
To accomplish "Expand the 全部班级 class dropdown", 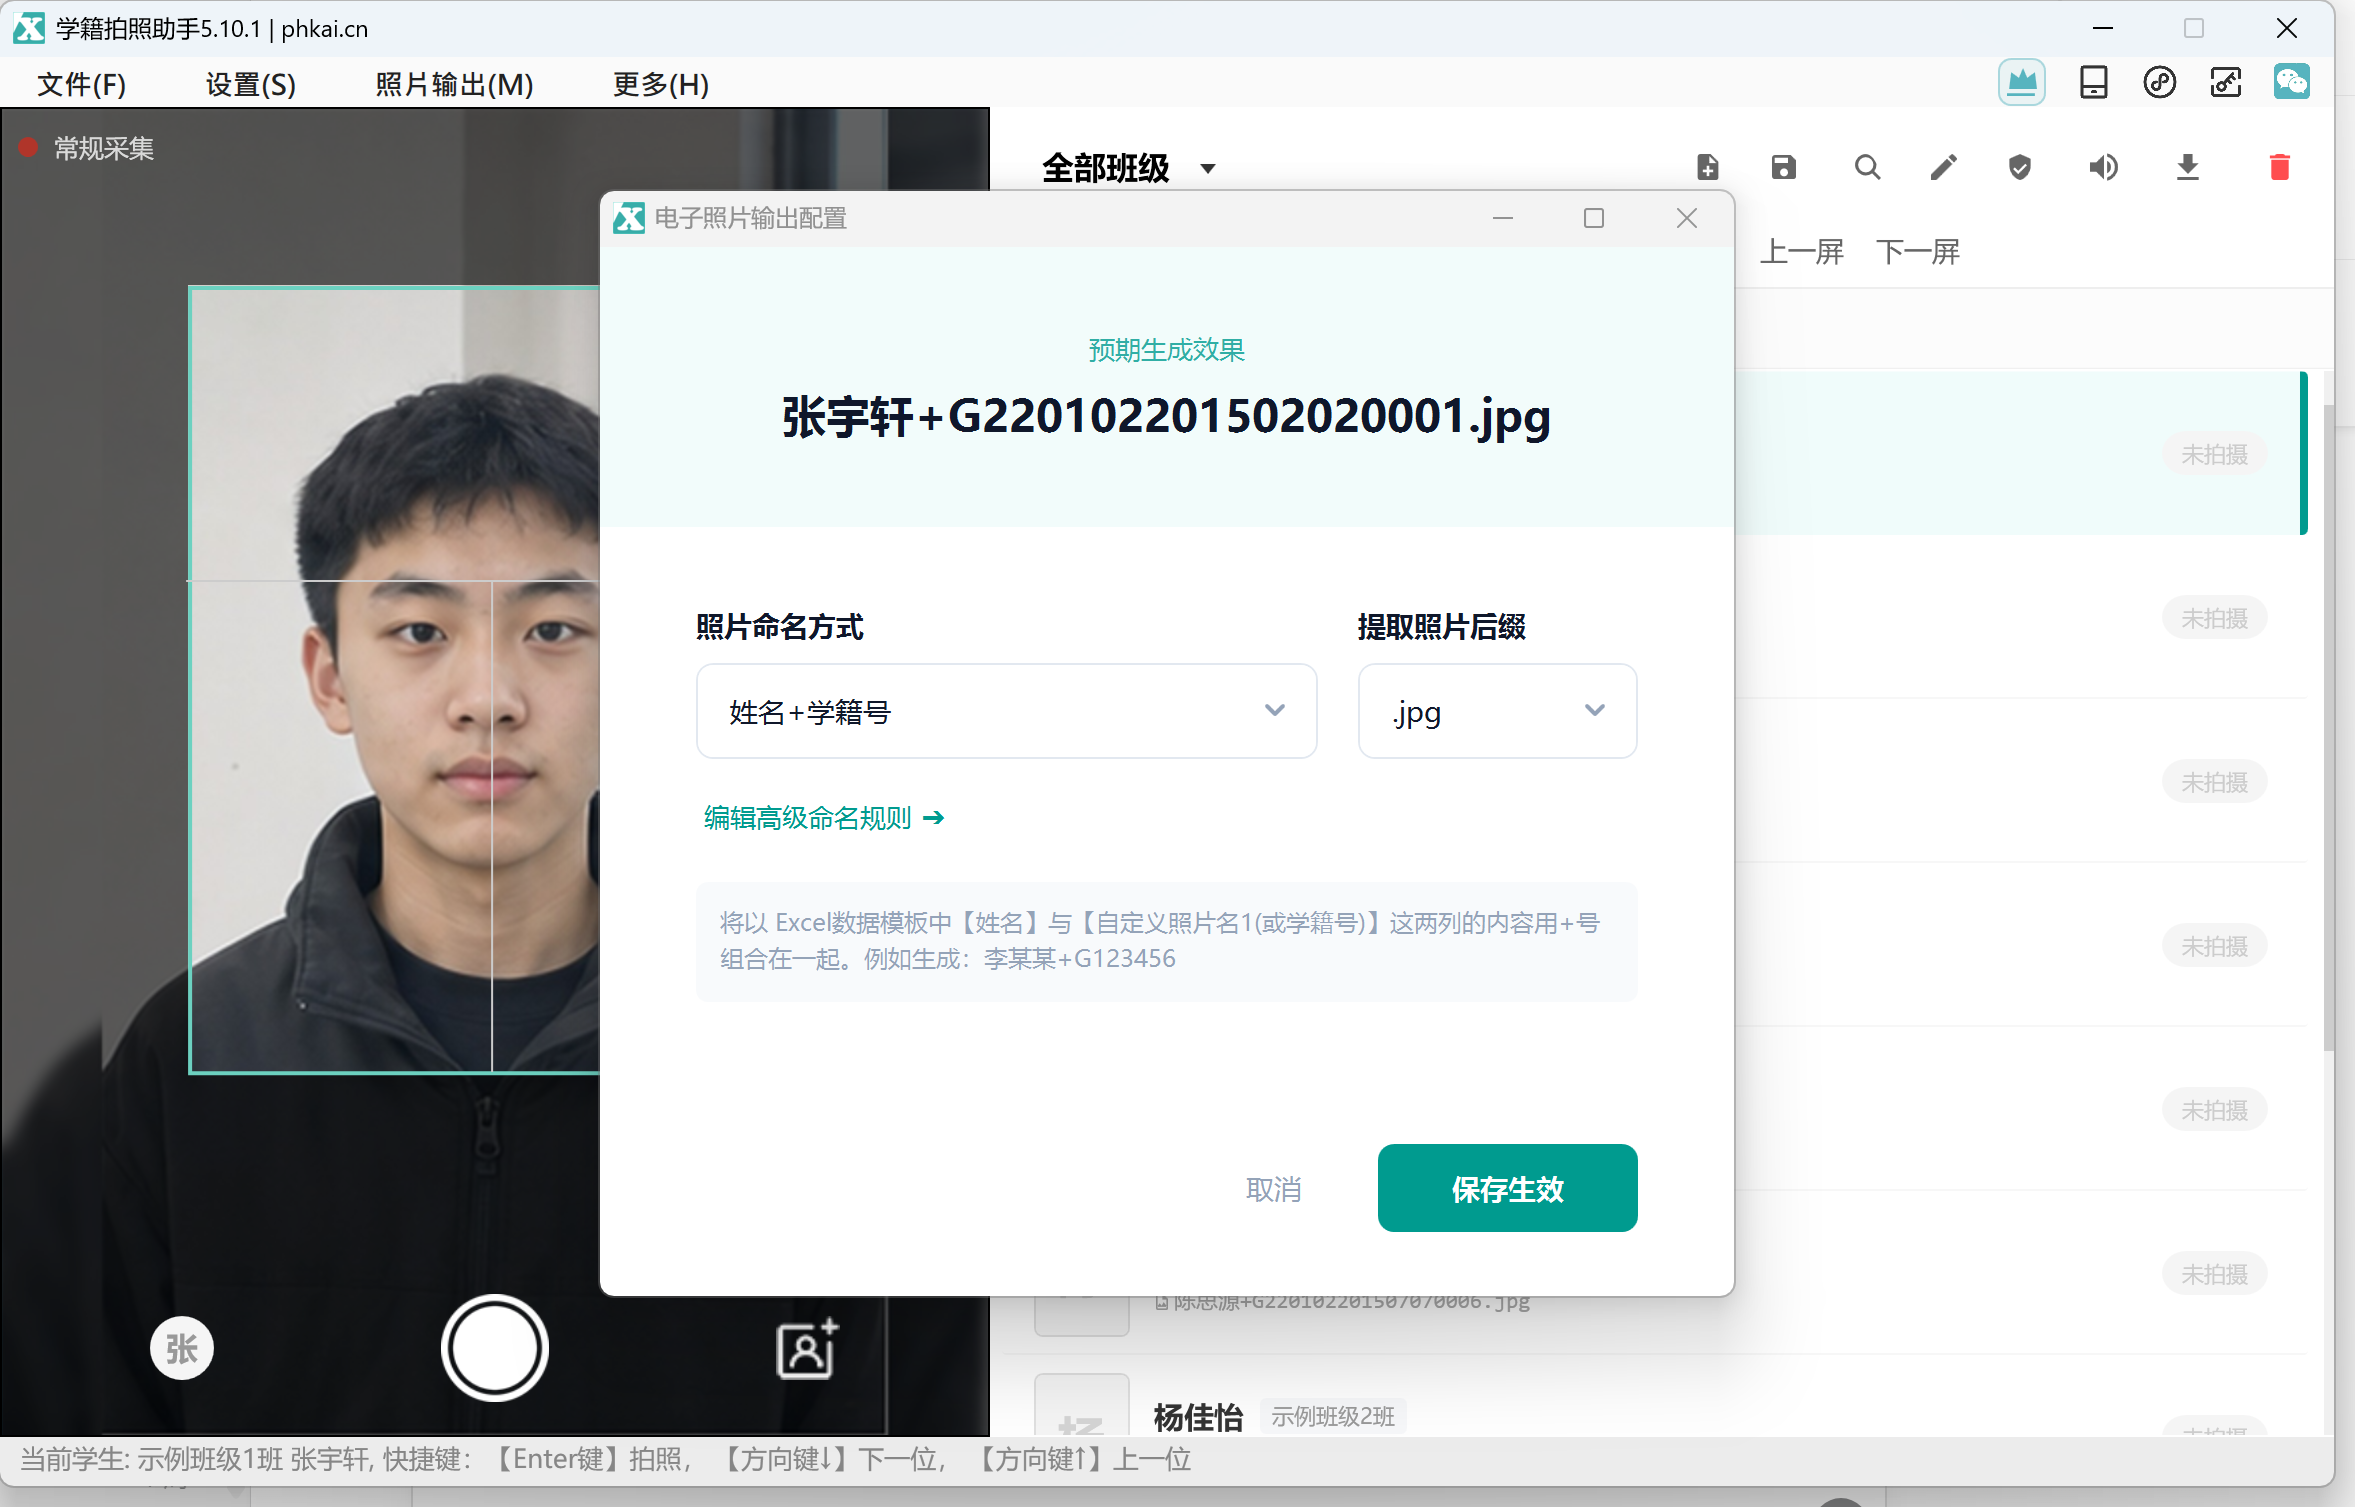I will (1128, 168).
